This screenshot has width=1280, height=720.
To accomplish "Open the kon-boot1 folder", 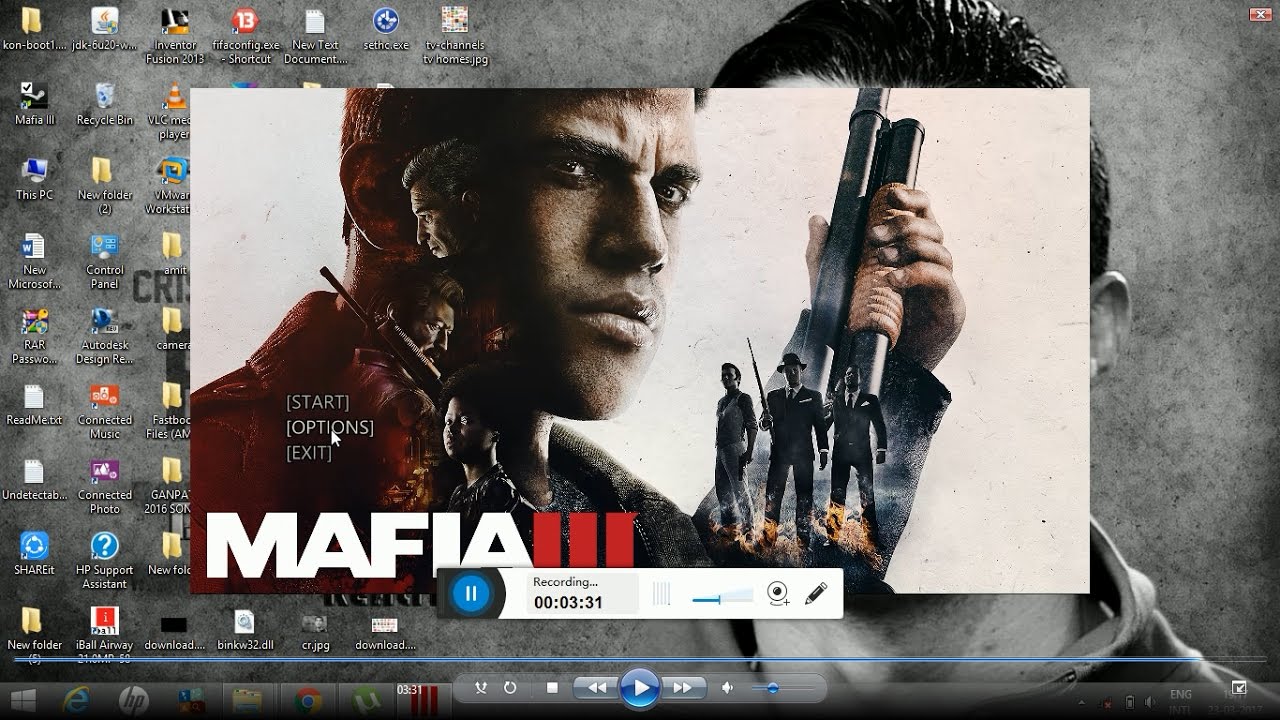I will (x=34, y=30).
